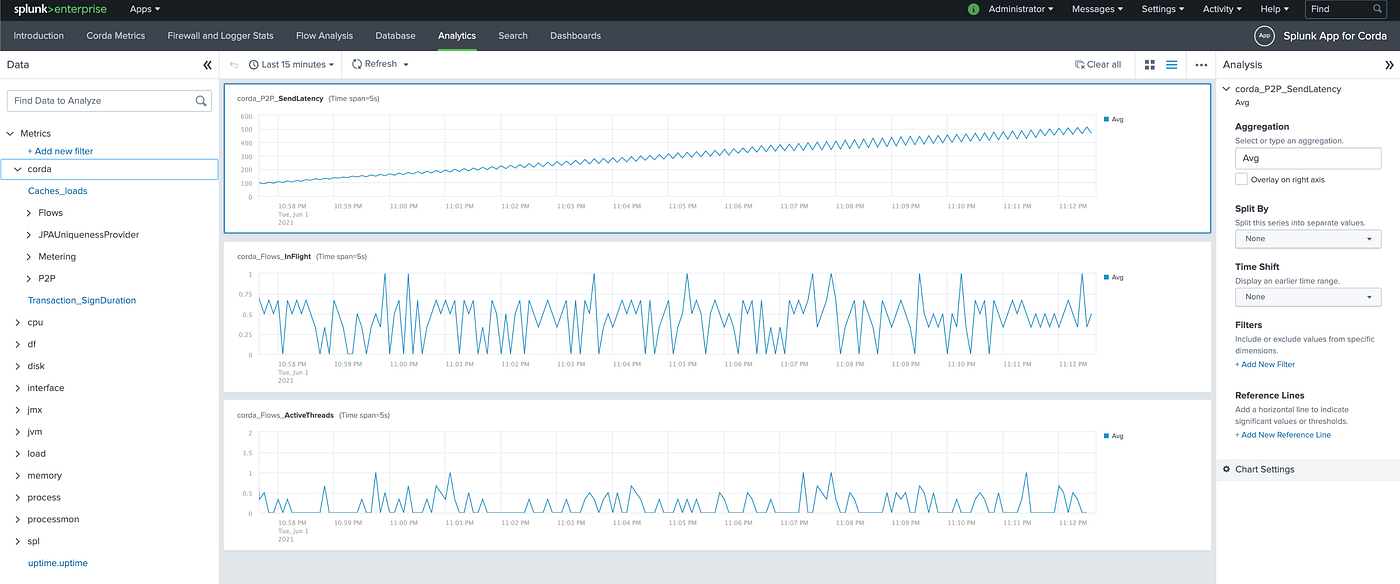Collapse the corda tree node
Viewport: 1400px width, 584px height.
[17, 169]
